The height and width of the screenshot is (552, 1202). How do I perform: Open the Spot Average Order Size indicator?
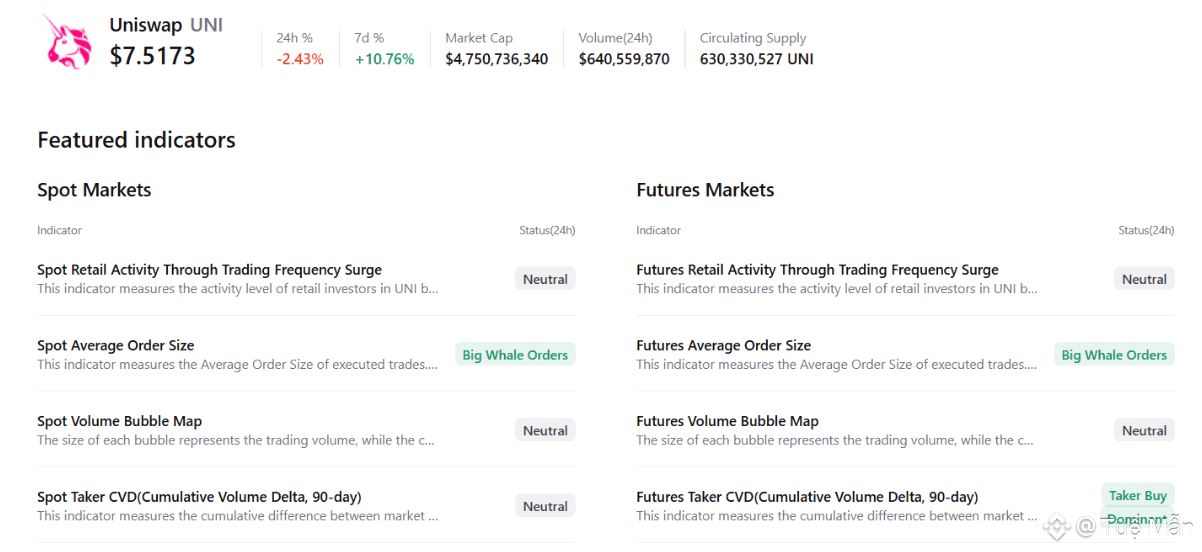(x=116, y=346)
